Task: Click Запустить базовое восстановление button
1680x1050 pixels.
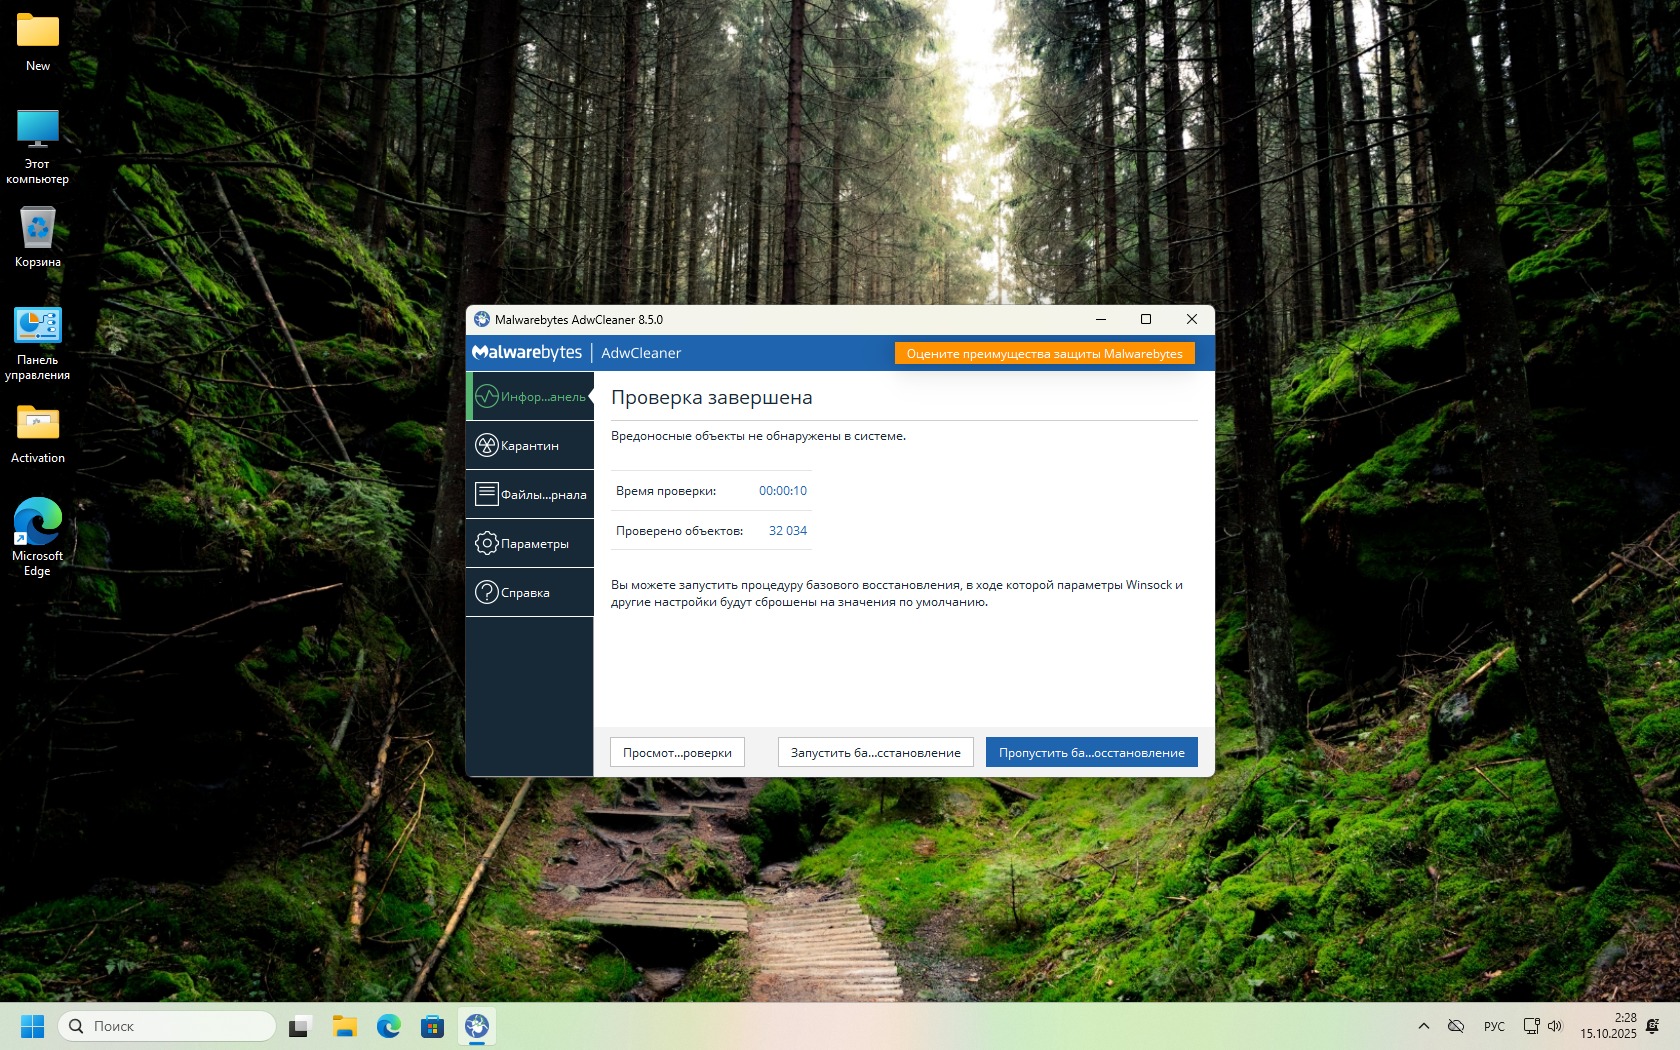Action: 875,753
